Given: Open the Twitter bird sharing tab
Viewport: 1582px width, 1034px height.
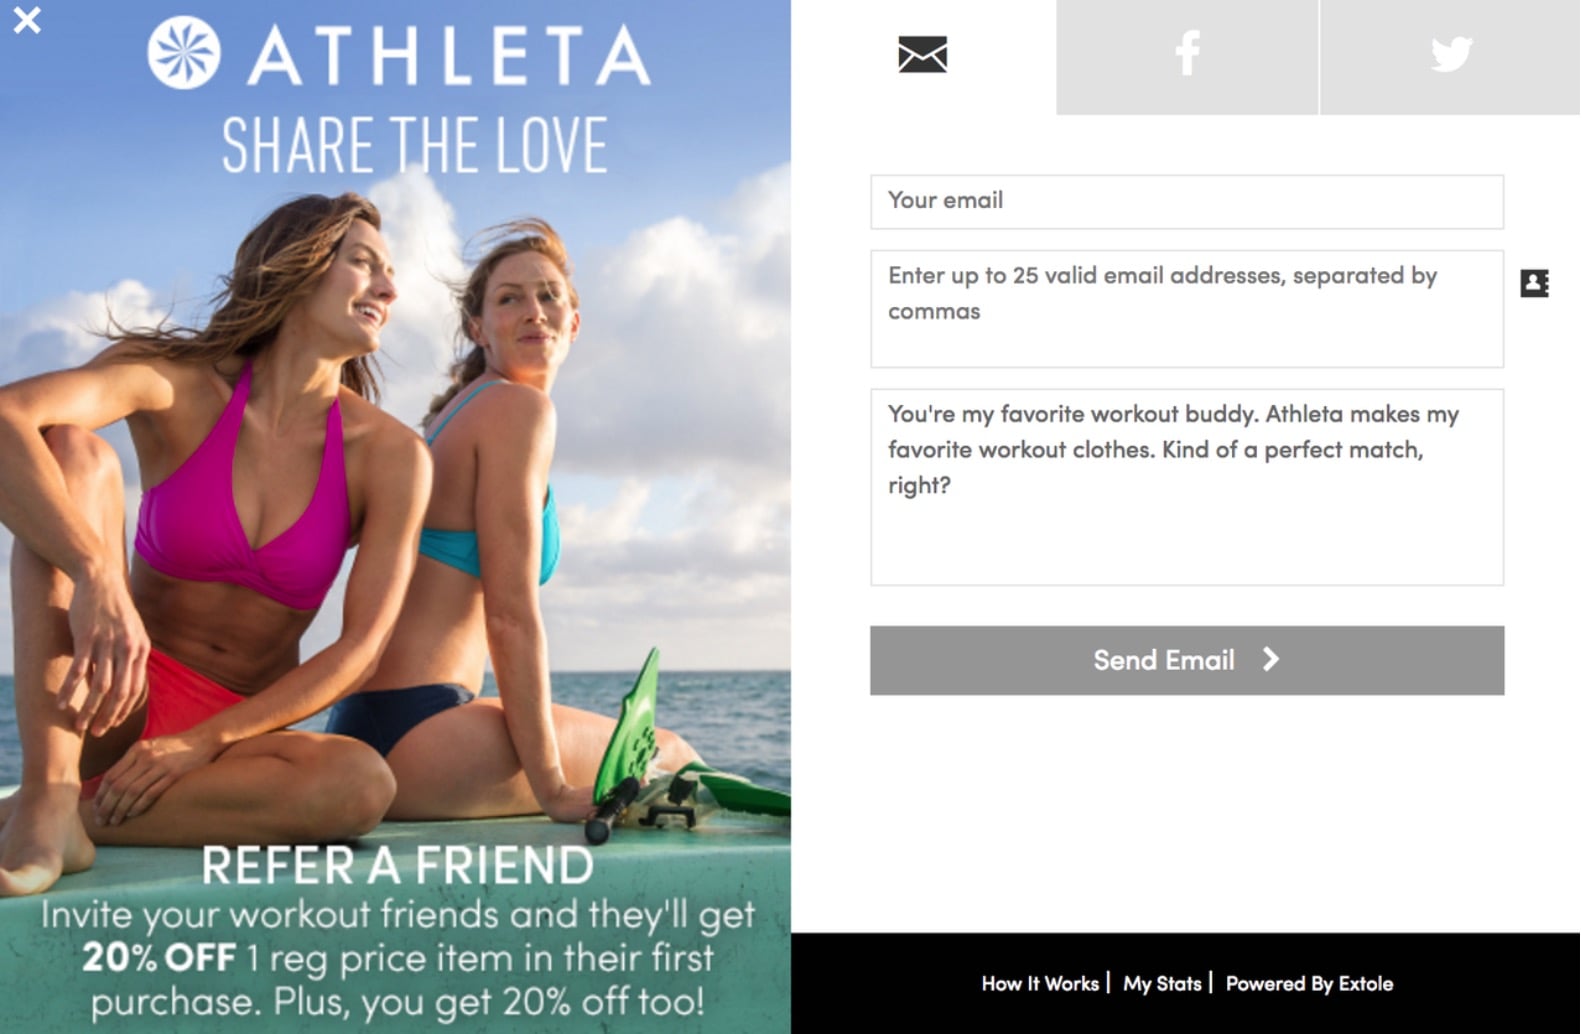Looking at the screenshot, I should (1450, 56).
